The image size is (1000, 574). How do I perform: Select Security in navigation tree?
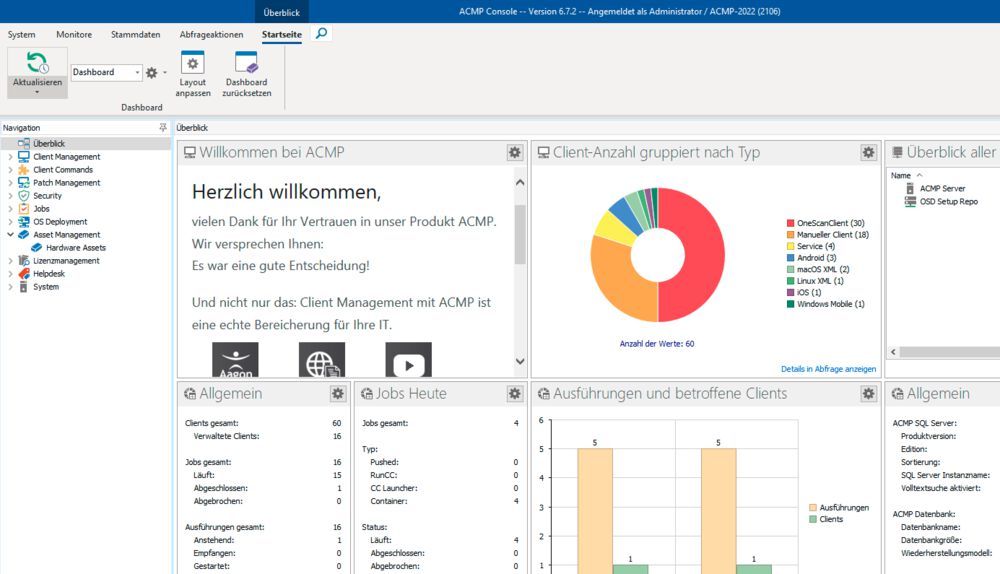[x=47, y=196]
